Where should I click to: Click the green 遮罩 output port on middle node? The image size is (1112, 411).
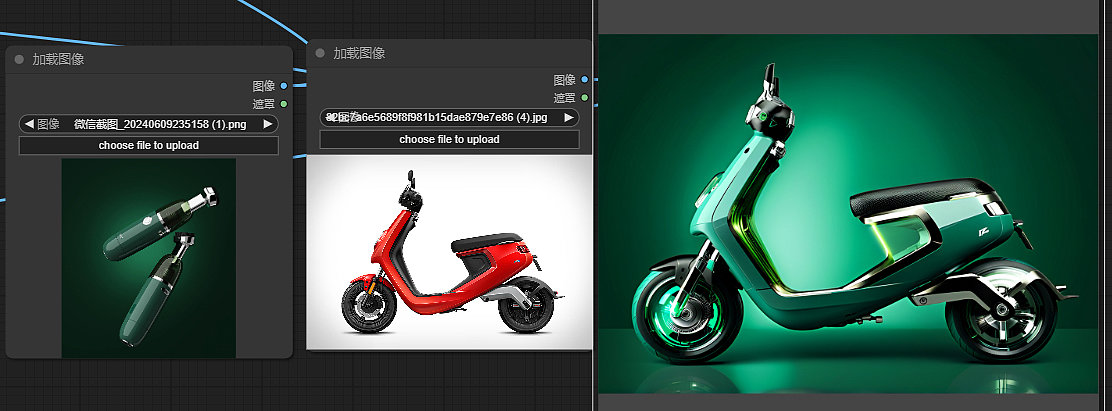point(585,97)
